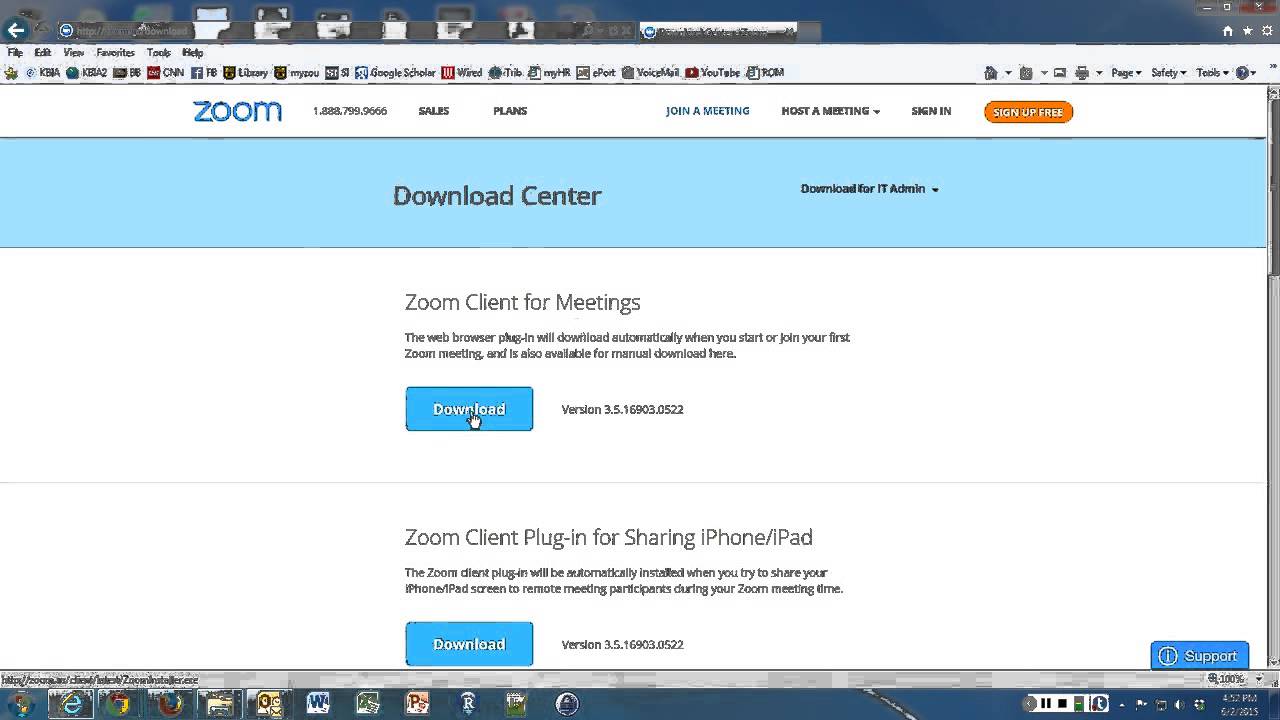Launch Firefox from the taskbar
The height and width of the screenshot is (720, 1280).
click(x=170, y=704)
